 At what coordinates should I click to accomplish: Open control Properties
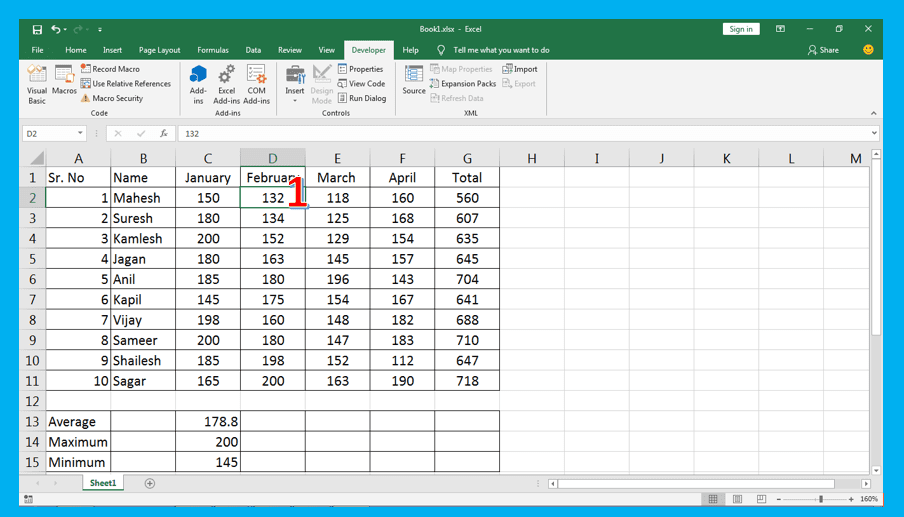point(361,69)
